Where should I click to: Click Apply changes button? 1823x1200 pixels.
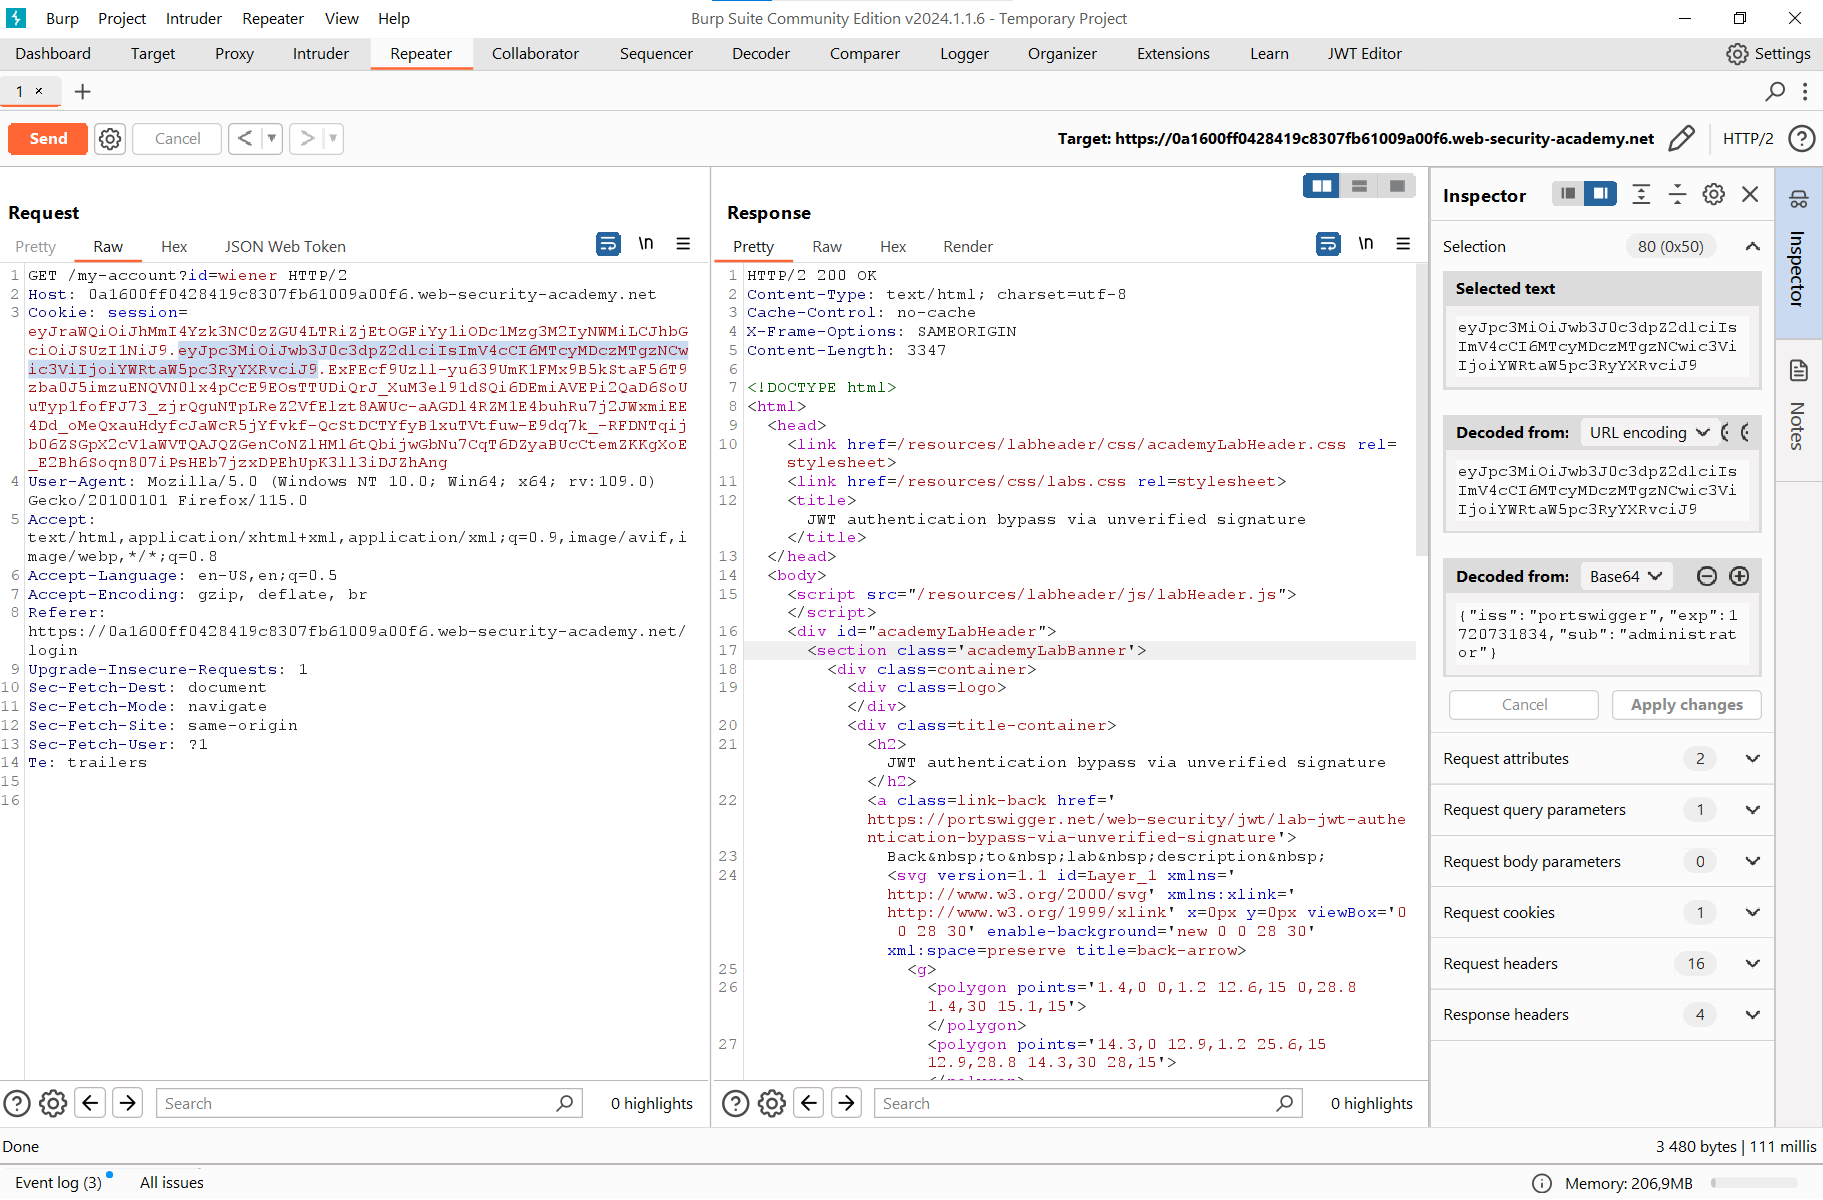pos(1686,704)
